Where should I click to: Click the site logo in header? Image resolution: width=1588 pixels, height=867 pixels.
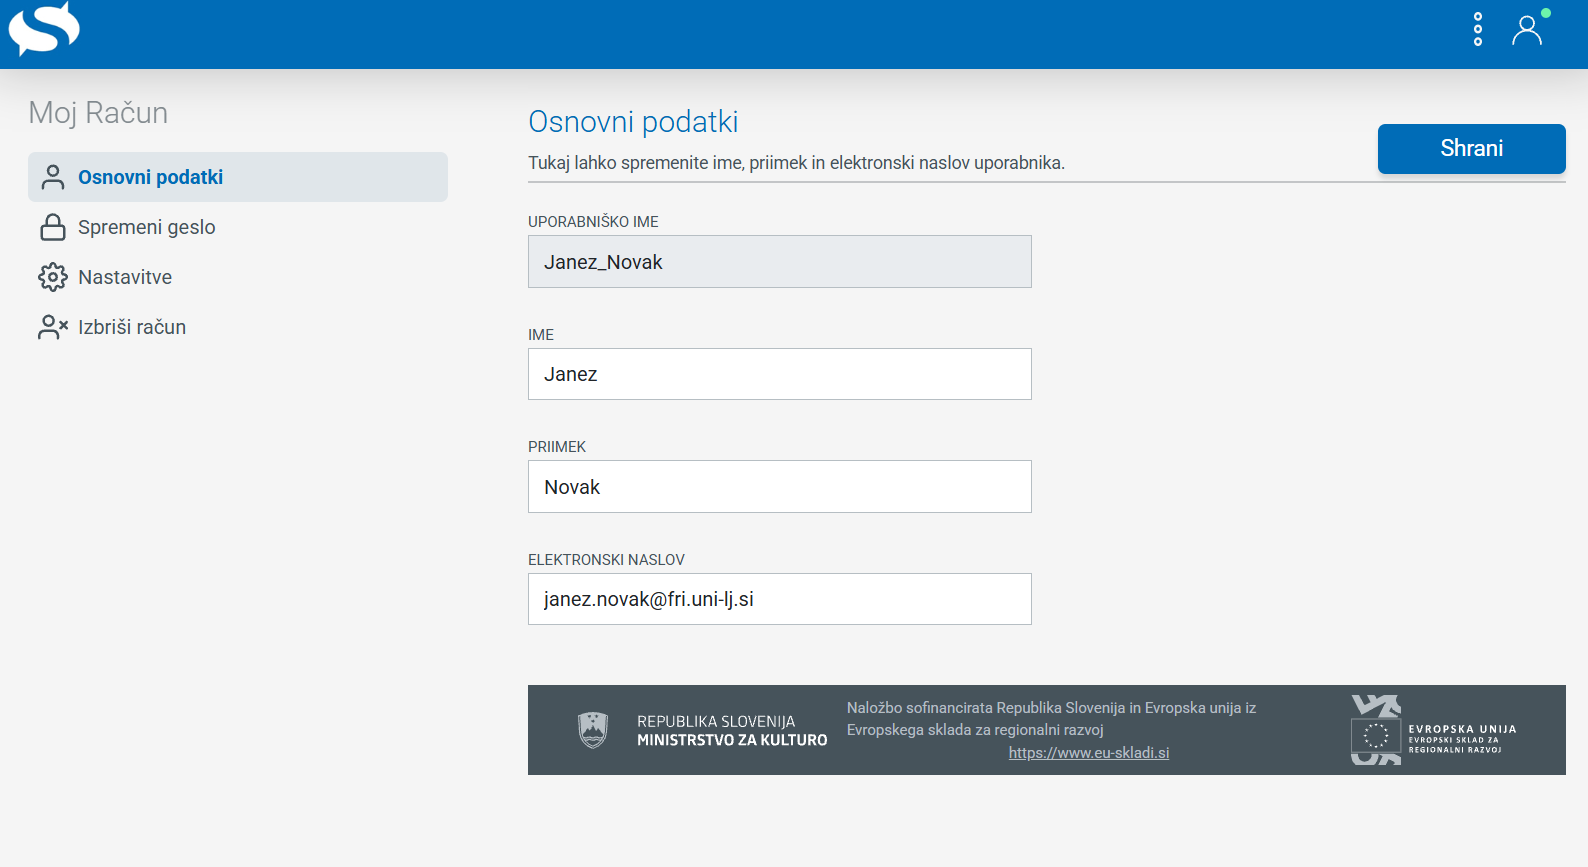(x=44, y=29)
